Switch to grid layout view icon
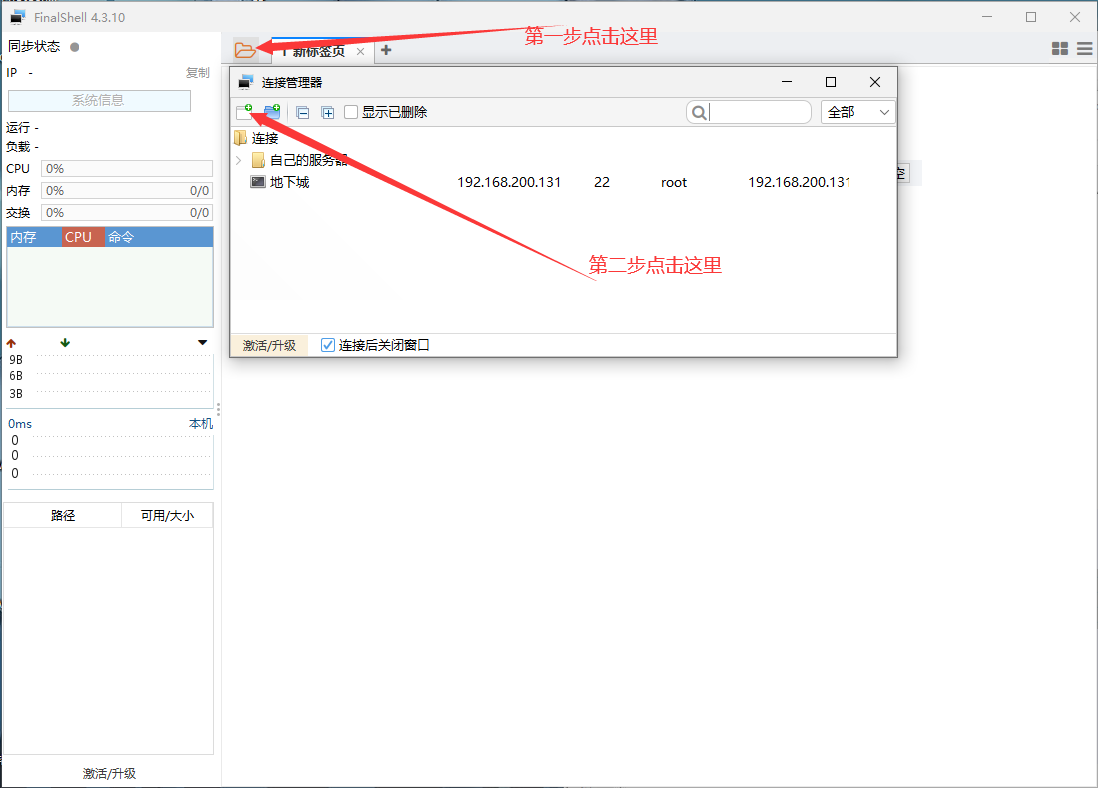 point(1060,49)
